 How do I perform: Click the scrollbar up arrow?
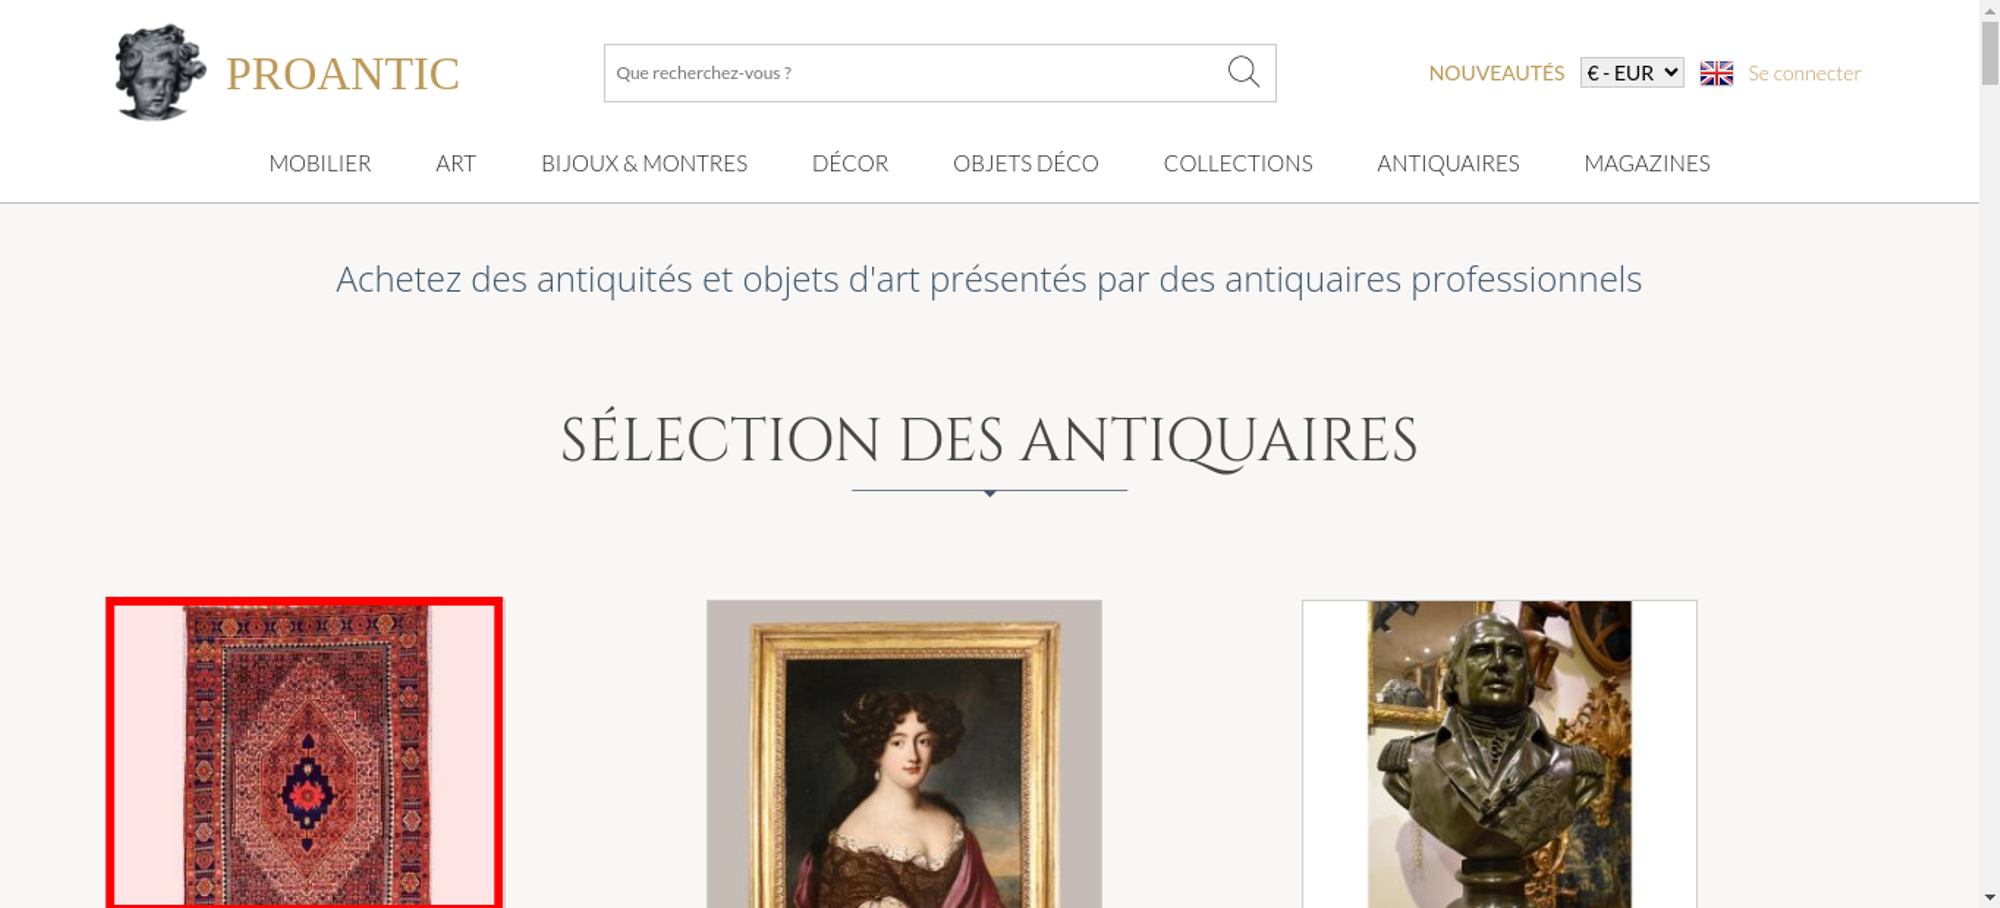(x=1990, y=9)
